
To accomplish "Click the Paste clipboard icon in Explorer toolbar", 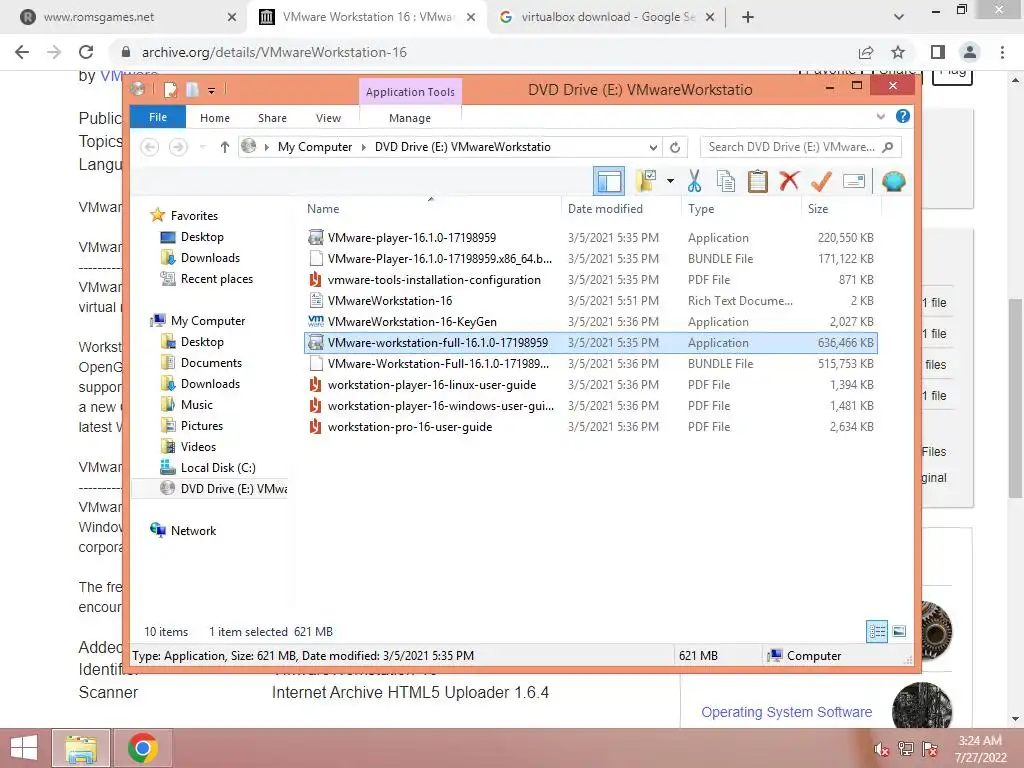I will 758,181.
